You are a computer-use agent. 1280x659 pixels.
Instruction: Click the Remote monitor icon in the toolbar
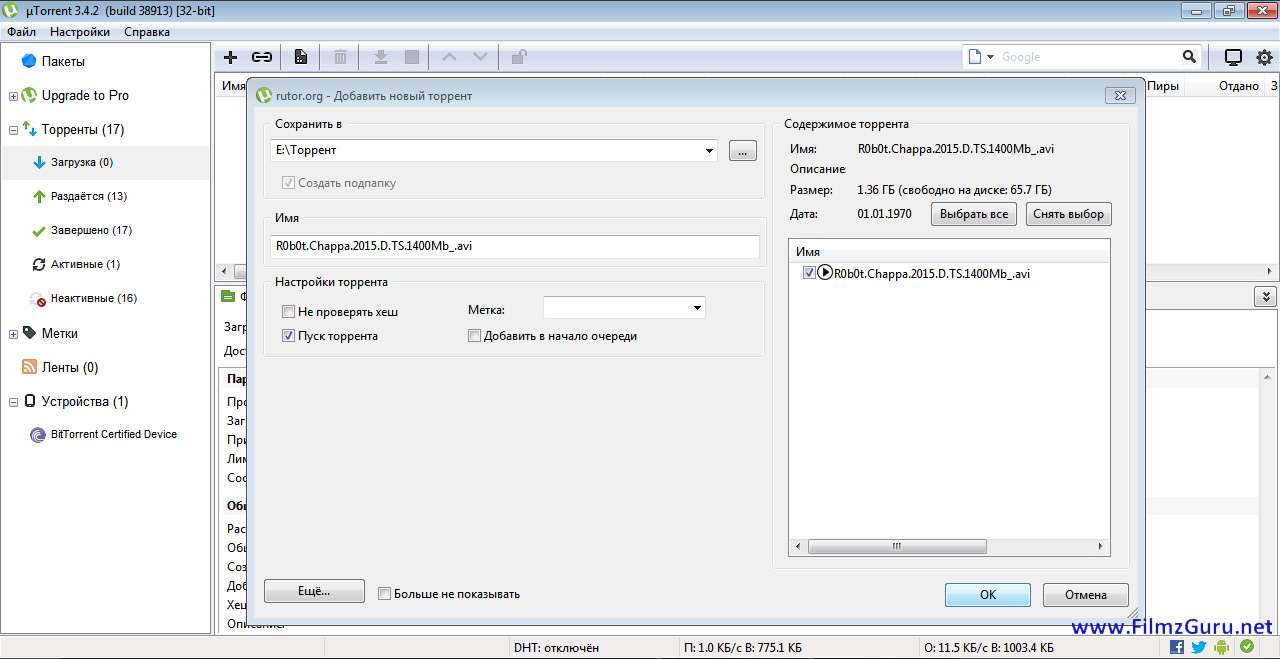point(1233,57)
